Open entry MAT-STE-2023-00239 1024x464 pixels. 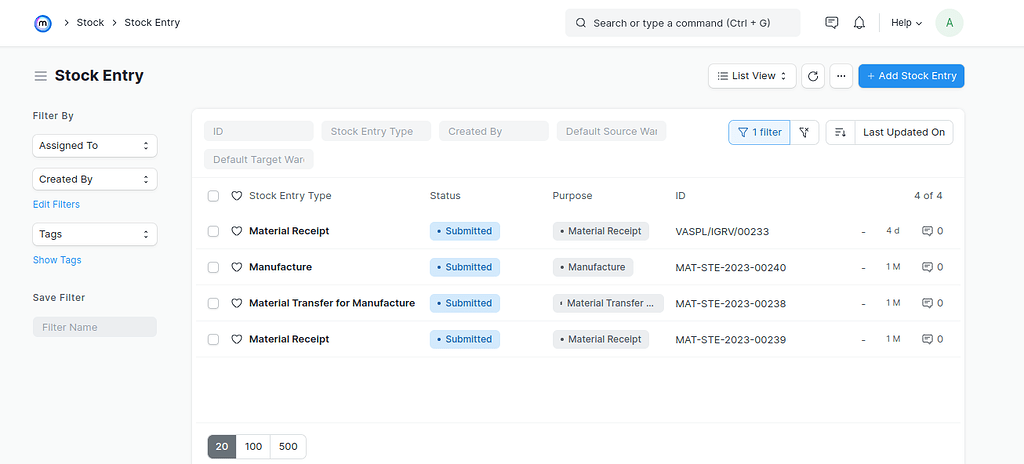click(731, 339)
